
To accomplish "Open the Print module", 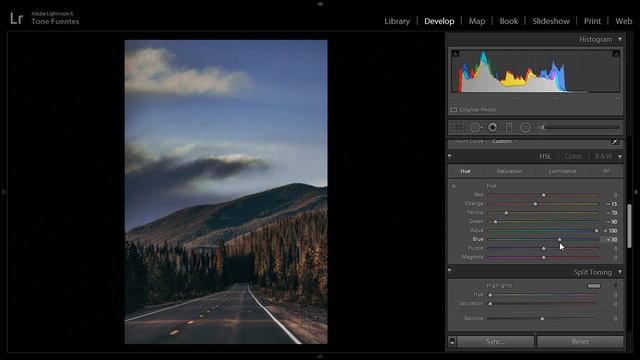I will pyautogui.click(x=592, y=21).
